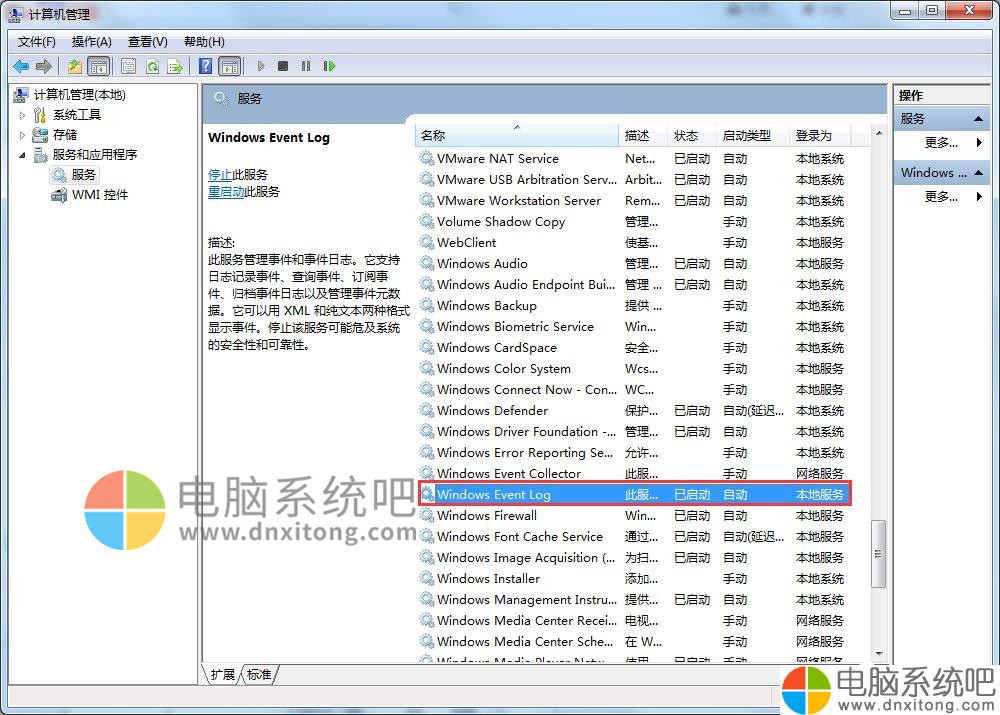The image size is (1000, 715).
Task: Collapse the 服务和应用程序 tree node
Action: click(22, 155)
